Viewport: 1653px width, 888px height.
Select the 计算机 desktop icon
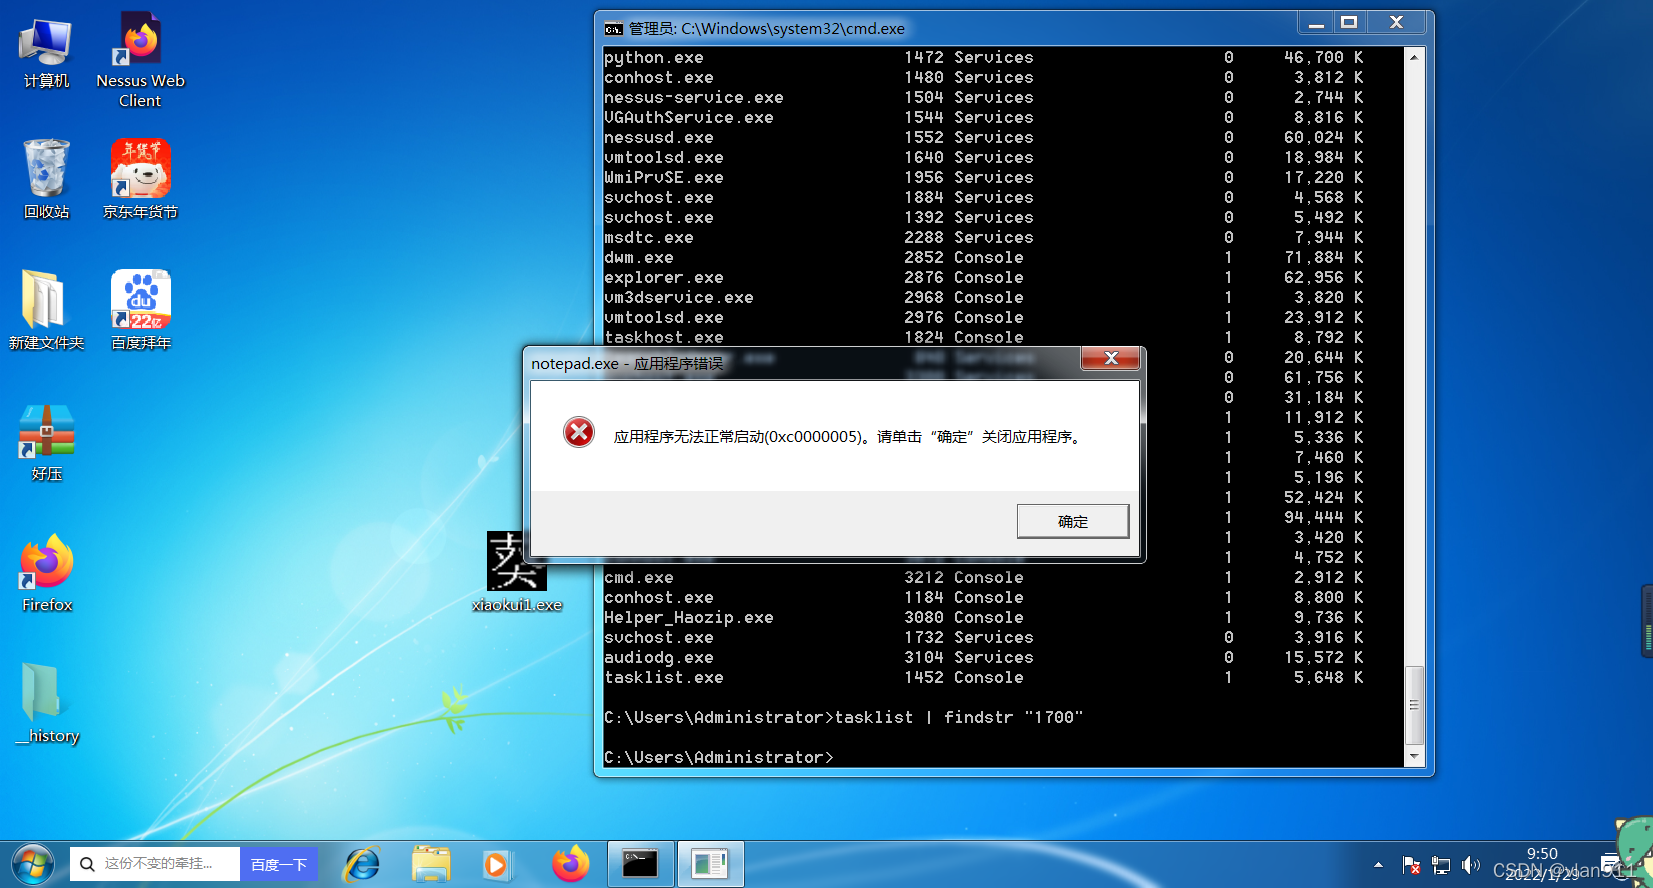(46, 54)
